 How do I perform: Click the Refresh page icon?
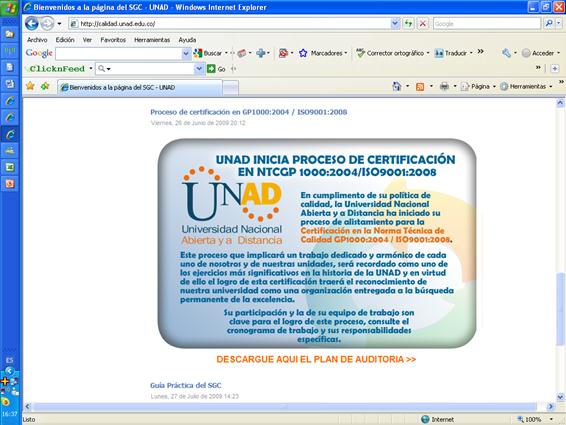(408, 24)
